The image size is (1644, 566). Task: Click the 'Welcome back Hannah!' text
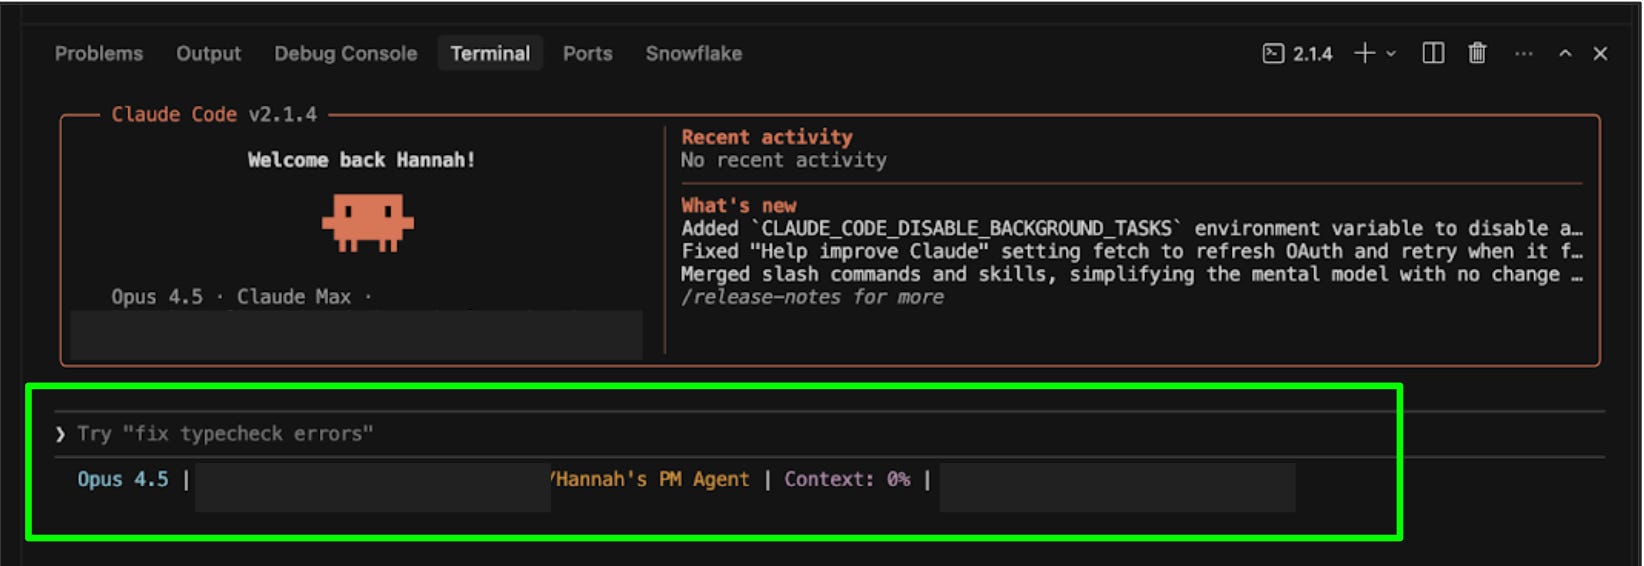click(361, 160)
